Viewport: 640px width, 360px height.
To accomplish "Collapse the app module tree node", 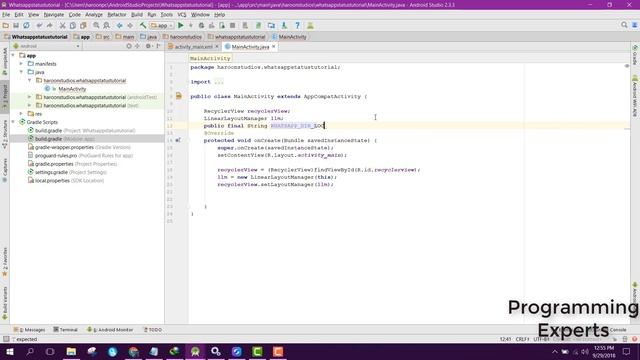I will 13,55.
